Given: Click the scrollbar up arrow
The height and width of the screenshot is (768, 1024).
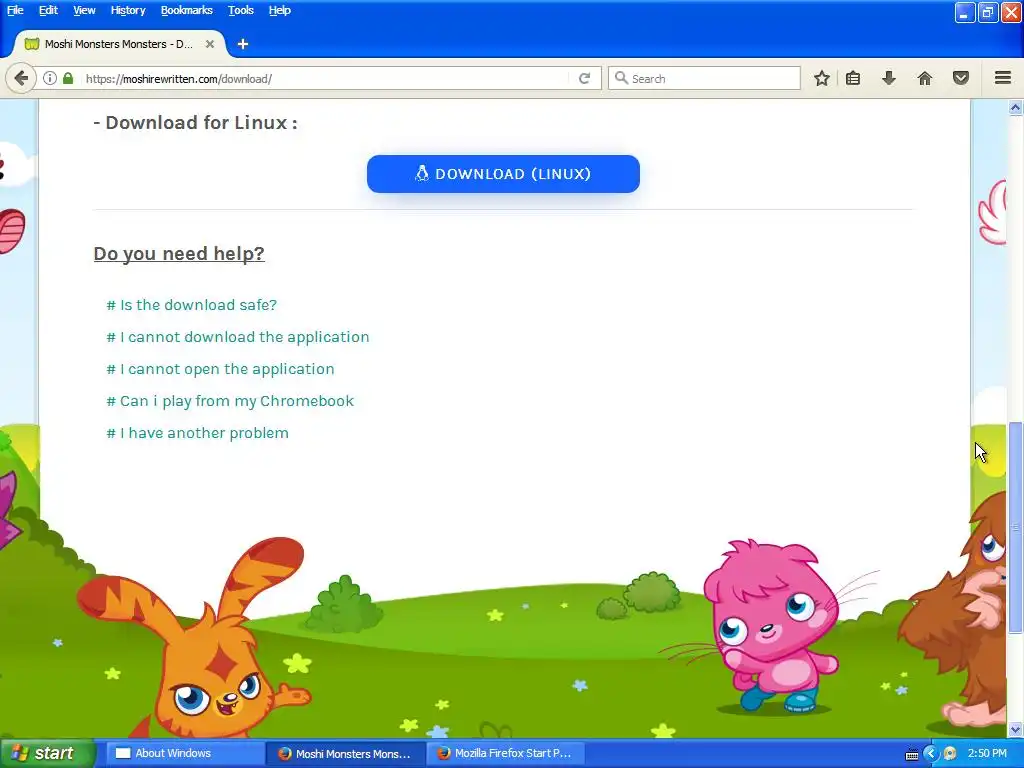Looking at the screenshot, I should coord(1016,108).
